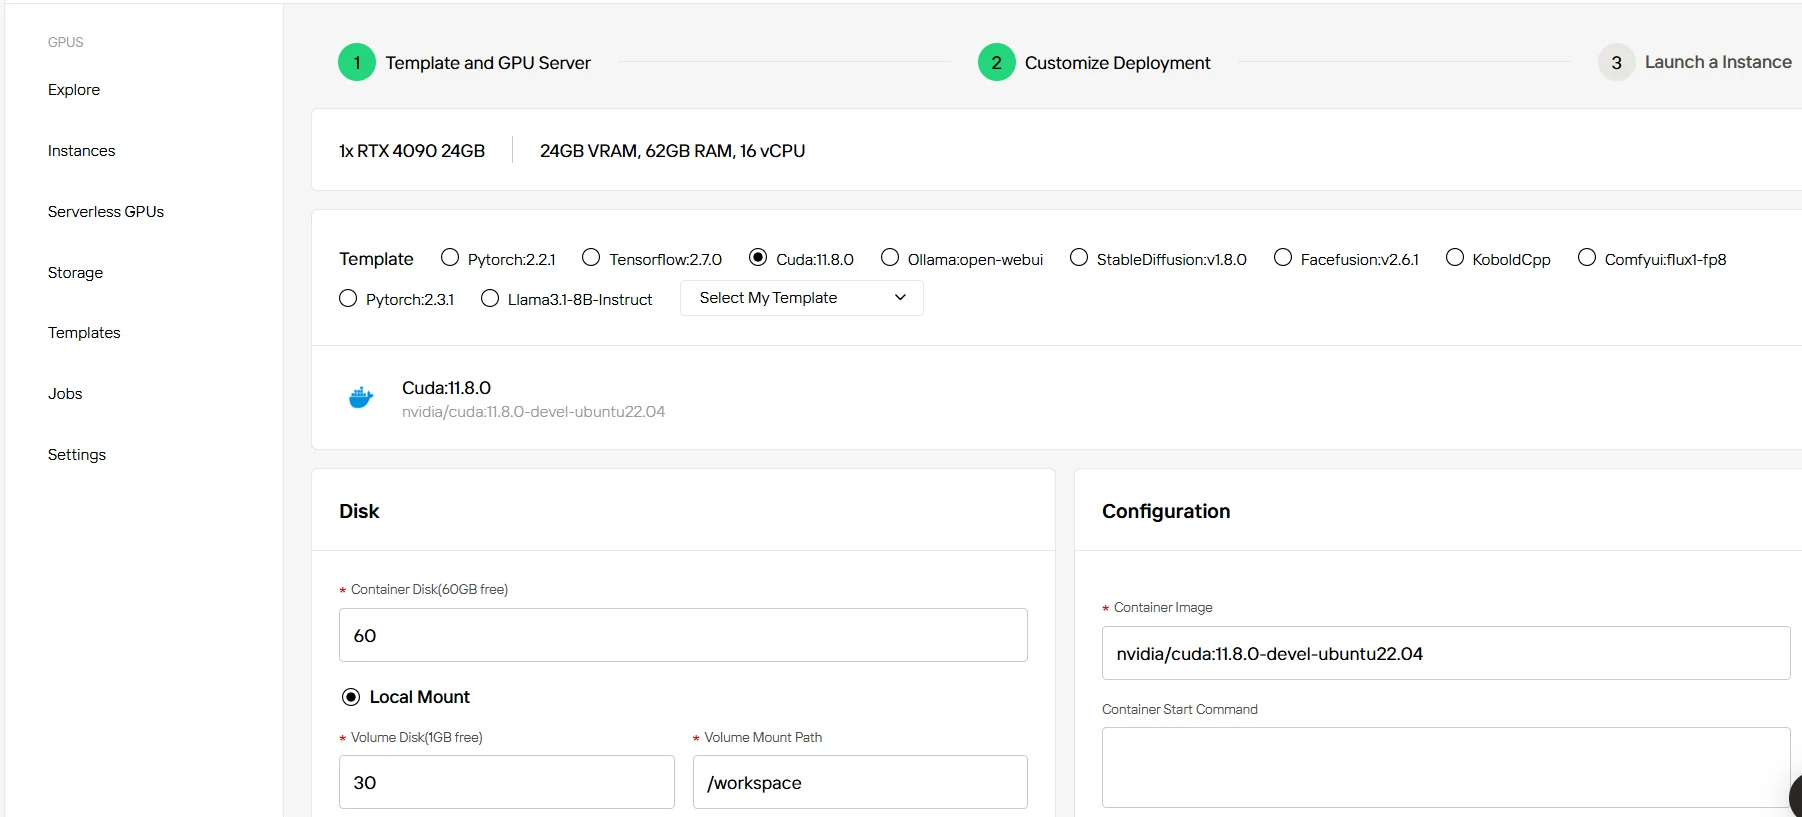Screen dimensions: 1802x817
Task: Click the nvidia/cuda:11.8.0-devel-ubuntu22.04 gray subtitle
Action: [x=533, y=412]
